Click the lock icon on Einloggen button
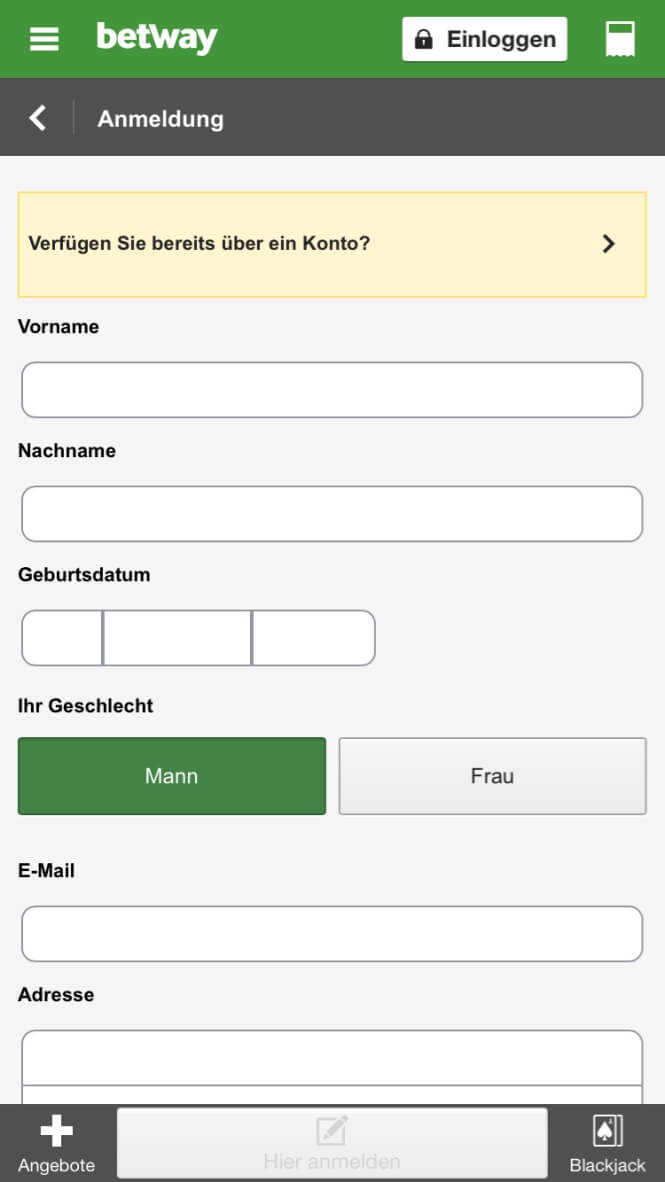This screenshot has width=665, height=1182. pyautogui.click(x=422, y=39)
